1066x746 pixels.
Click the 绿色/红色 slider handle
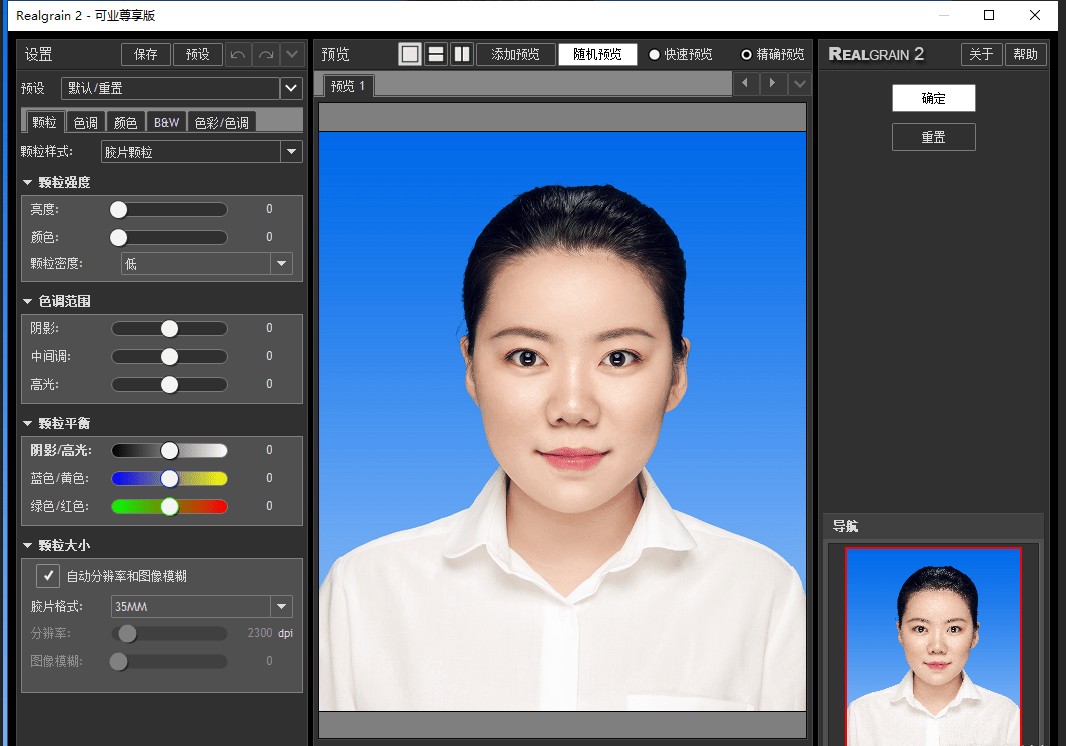point(169,507)
